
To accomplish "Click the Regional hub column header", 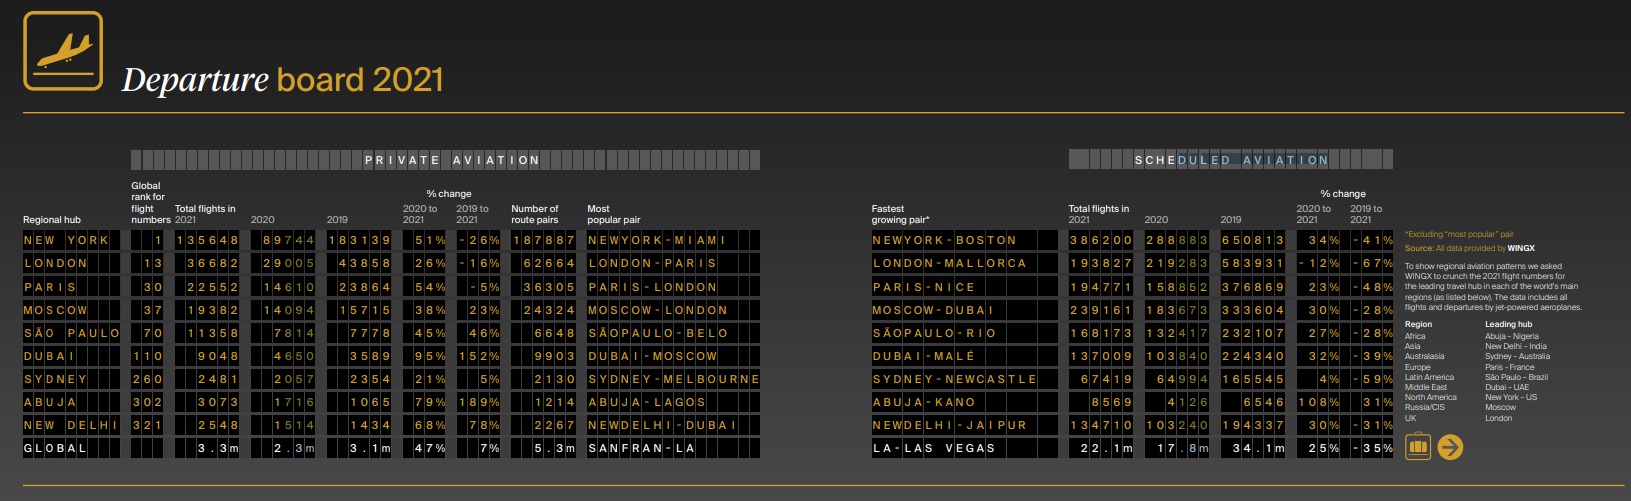I will 52,220.
